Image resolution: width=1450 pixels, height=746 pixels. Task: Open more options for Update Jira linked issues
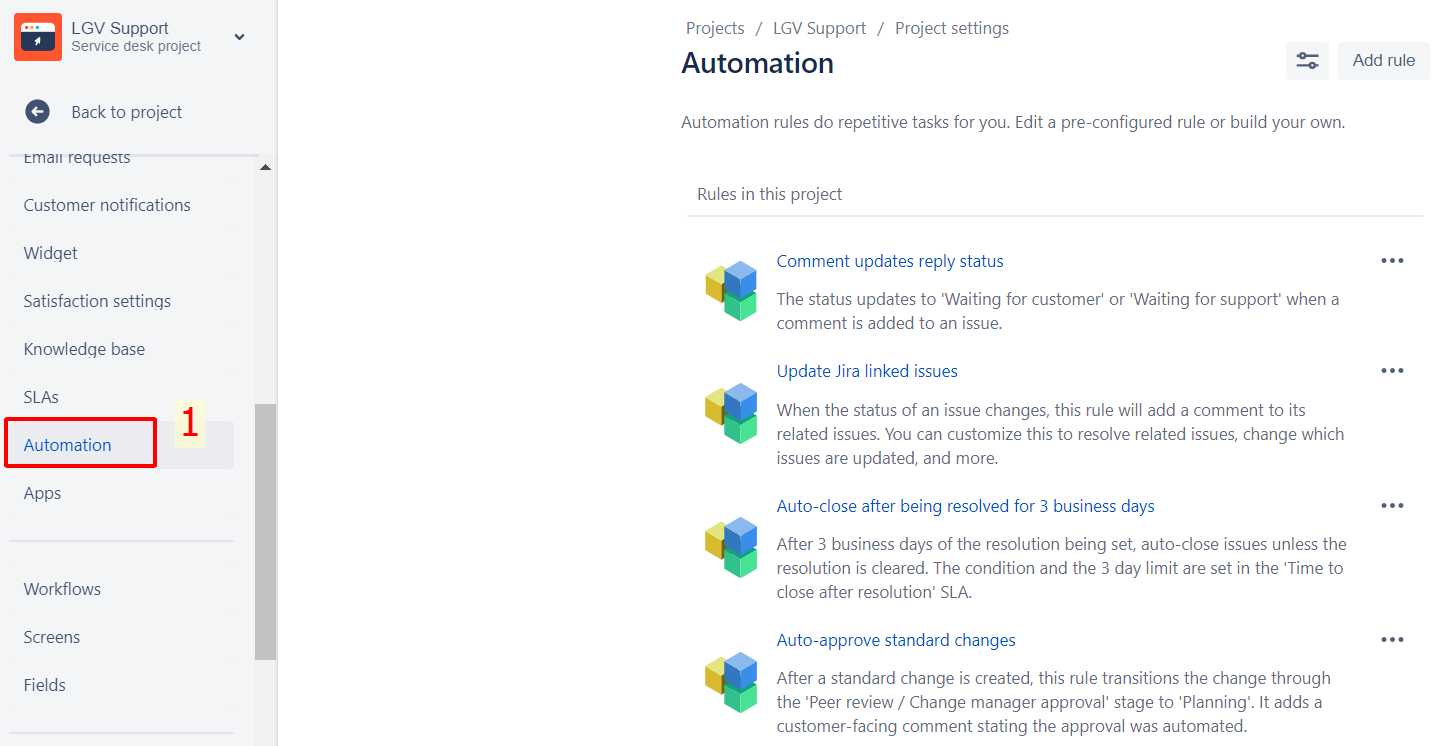tap(1392, 371)
